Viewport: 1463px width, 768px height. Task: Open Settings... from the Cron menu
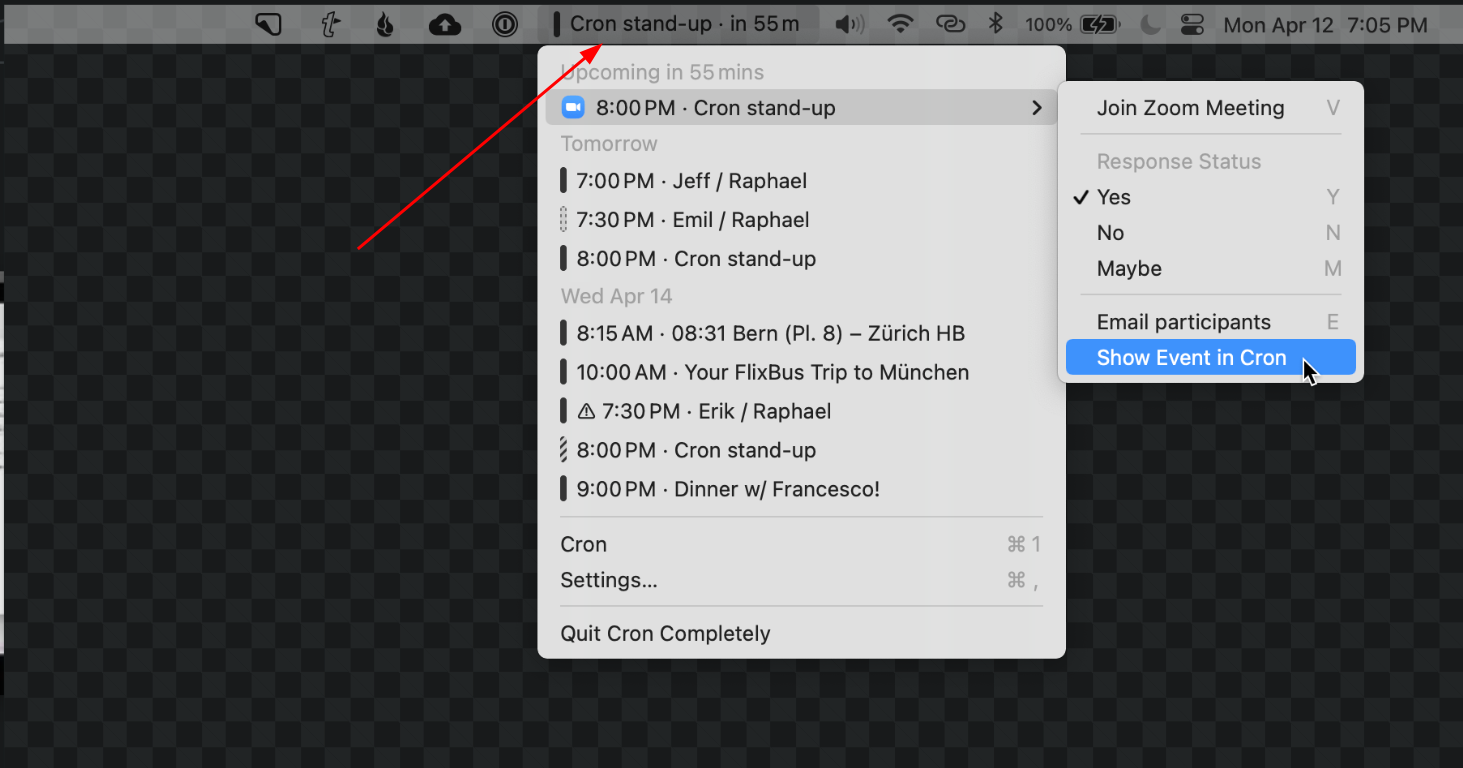point(609,580)
